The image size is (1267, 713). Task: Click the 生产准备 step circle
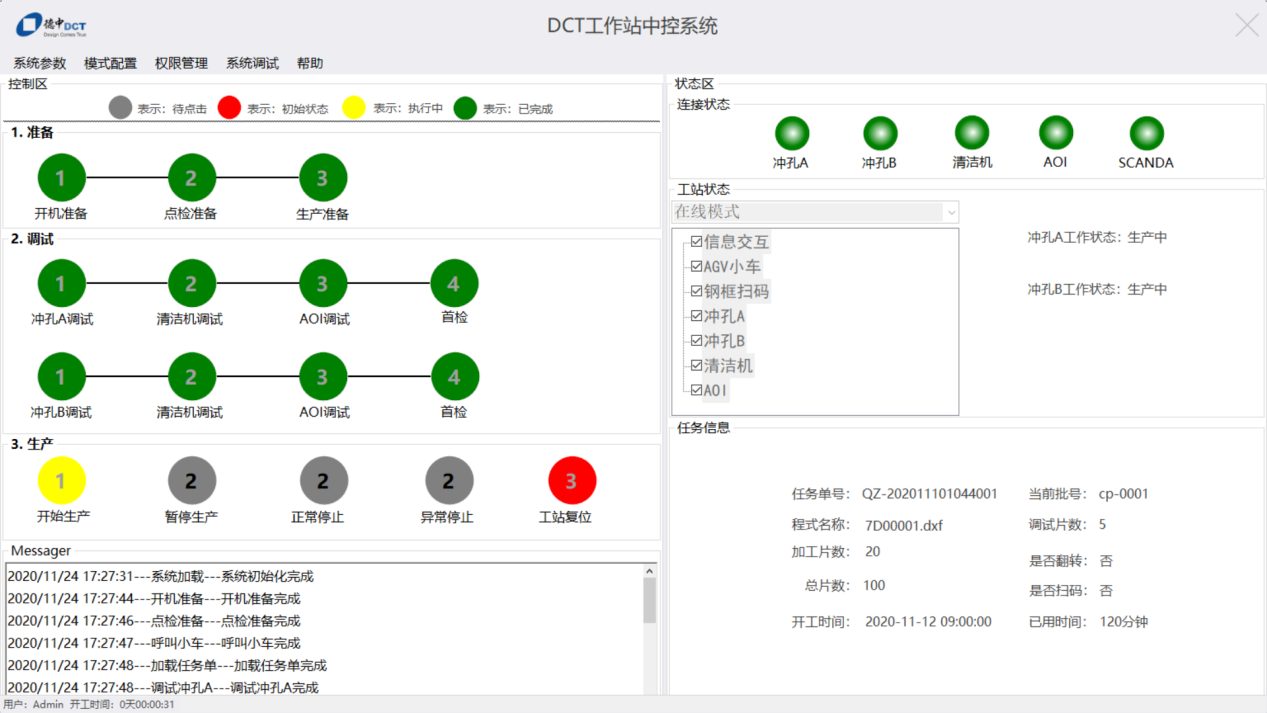[x=322, y=178]
